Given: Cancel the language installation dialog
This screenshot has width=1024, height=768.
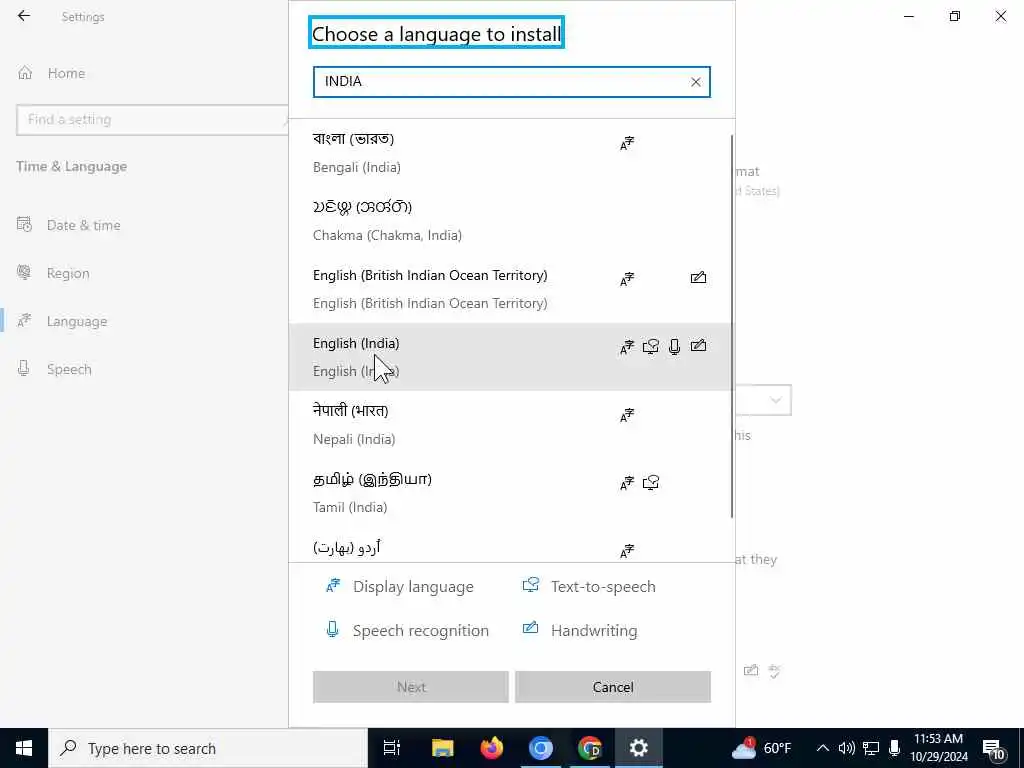Looking at the screenshot, I should coord(613,687).
